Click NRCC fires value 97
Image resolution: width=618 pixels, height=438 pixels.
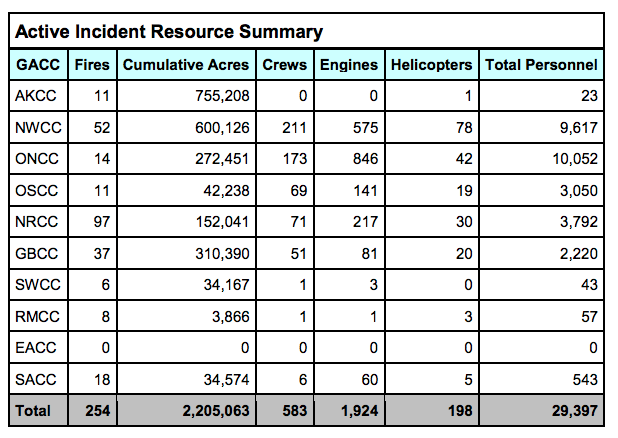pos(102,222)
